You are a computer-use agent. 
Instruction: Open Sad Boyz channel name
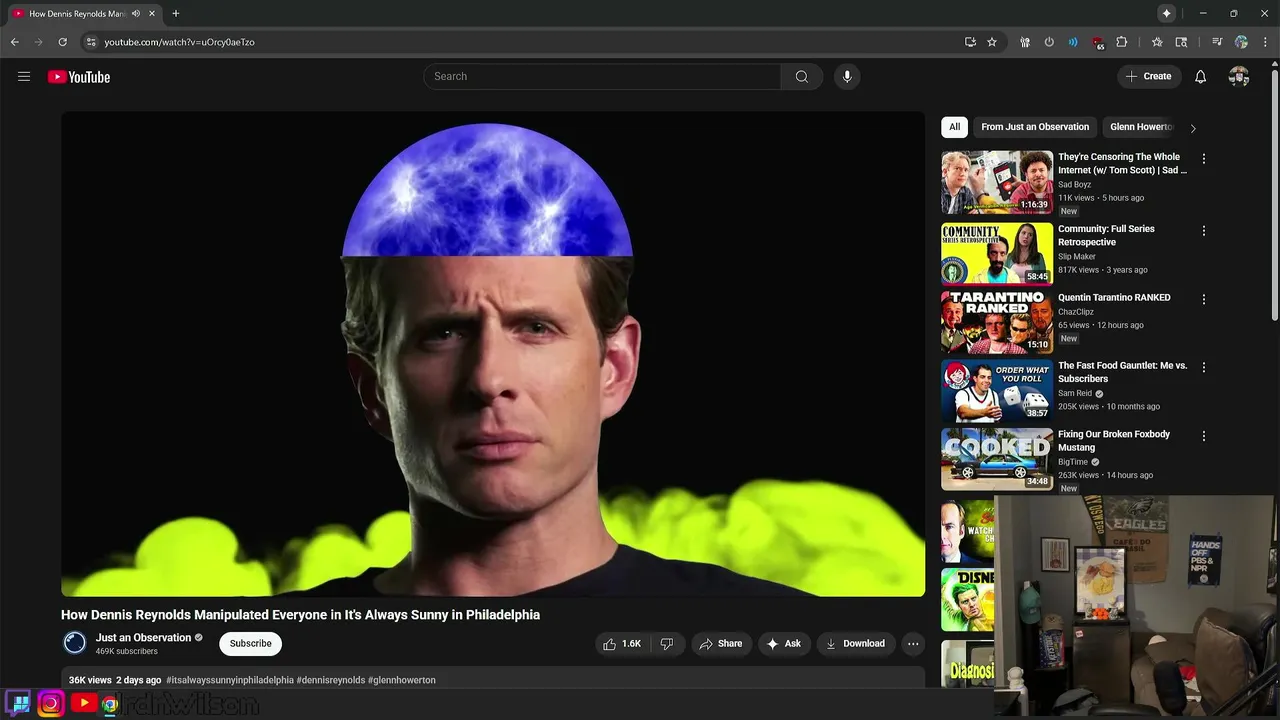[1074, 185]
